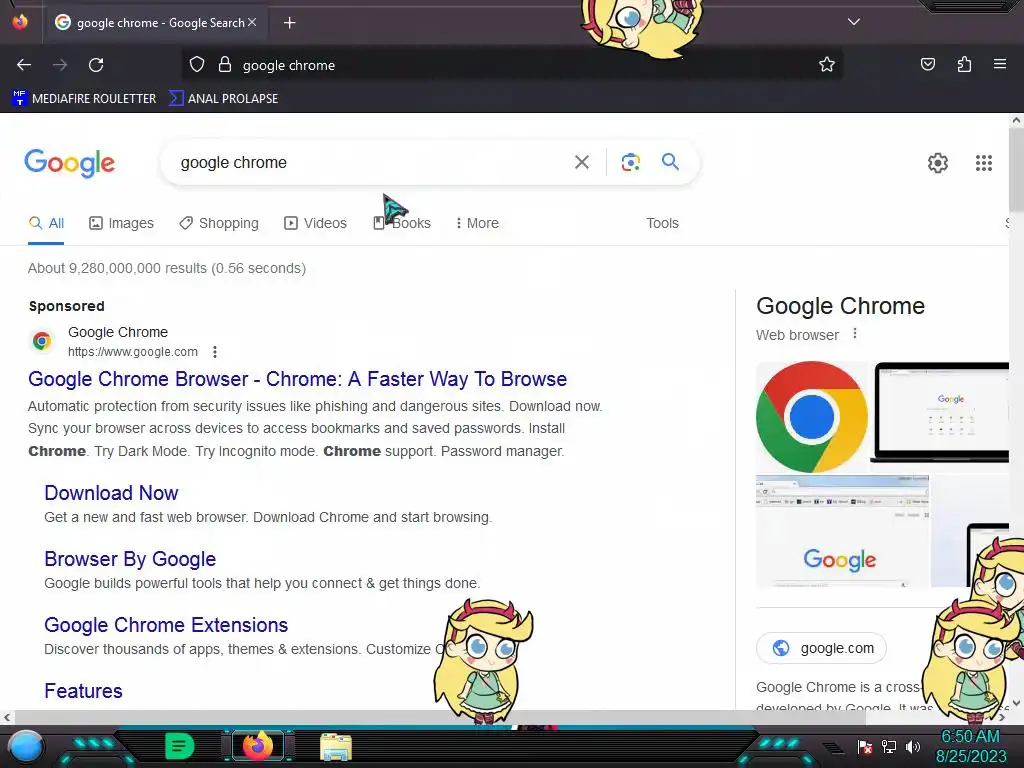Open tracking protection shield icon
1024x768 pixels.
(x=197, y=65)
